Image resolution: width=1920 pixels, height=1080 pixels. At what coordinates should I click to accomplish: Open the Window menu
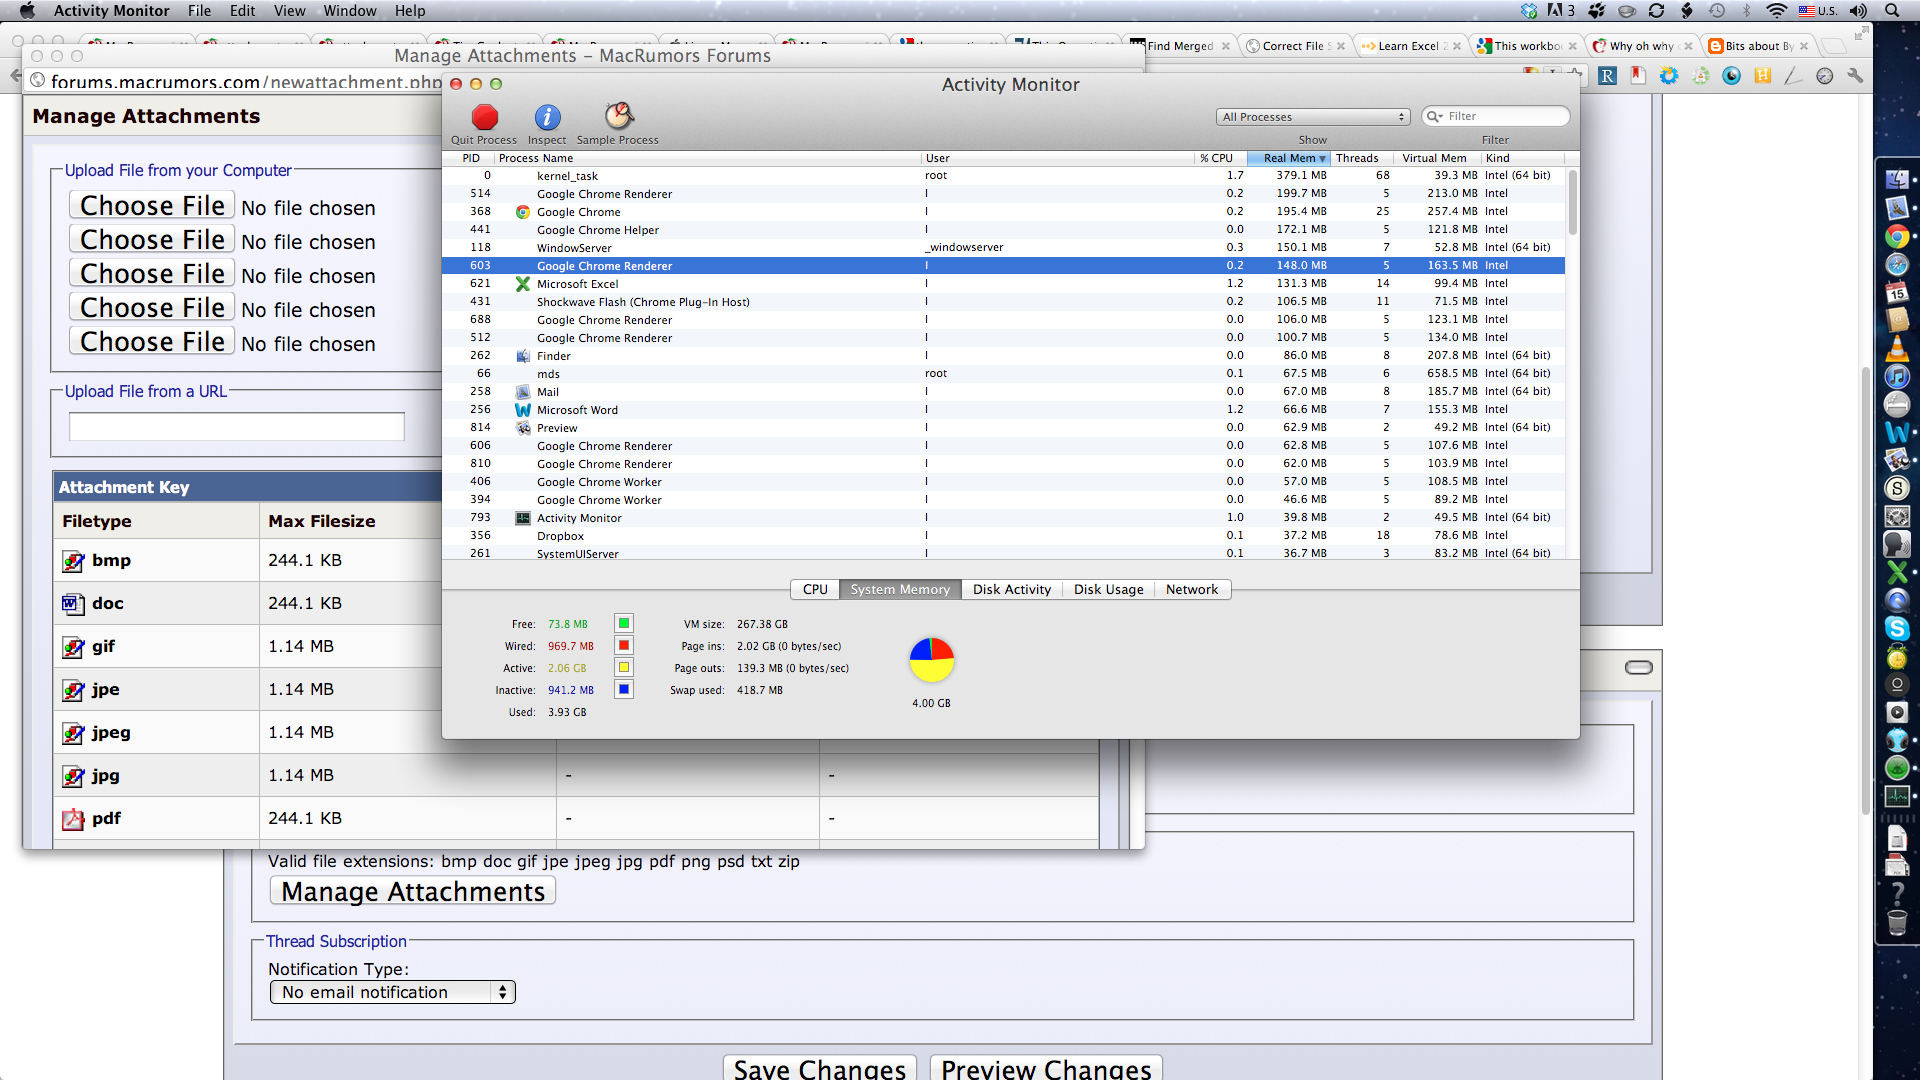coord(349,11)
